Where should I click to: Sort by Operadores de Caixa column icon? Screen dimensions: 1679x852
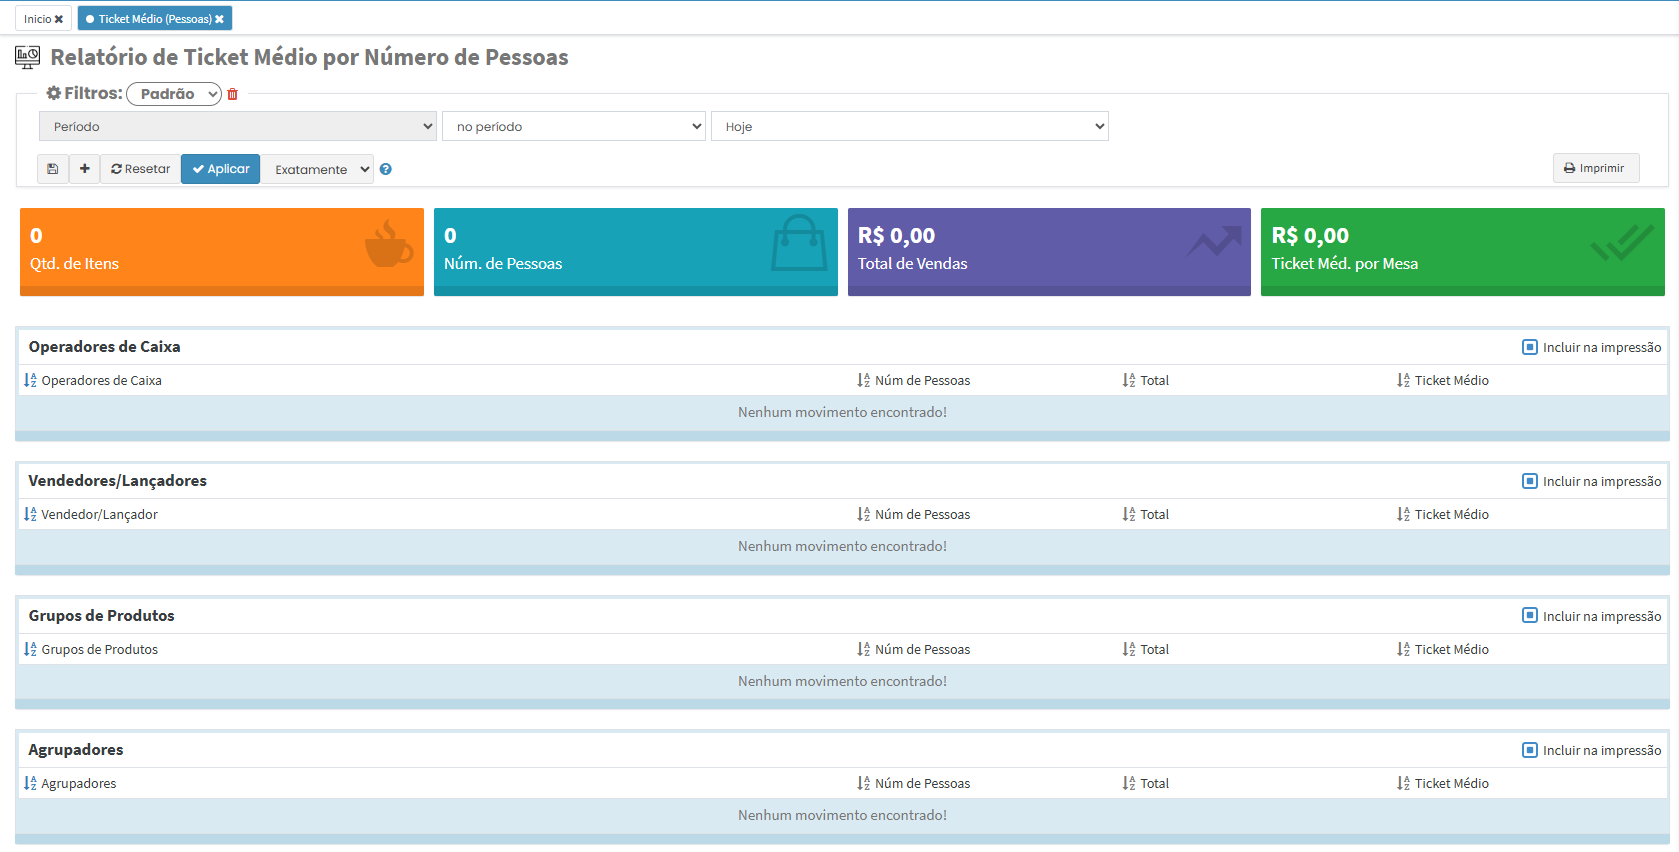[x=31, y=381]
